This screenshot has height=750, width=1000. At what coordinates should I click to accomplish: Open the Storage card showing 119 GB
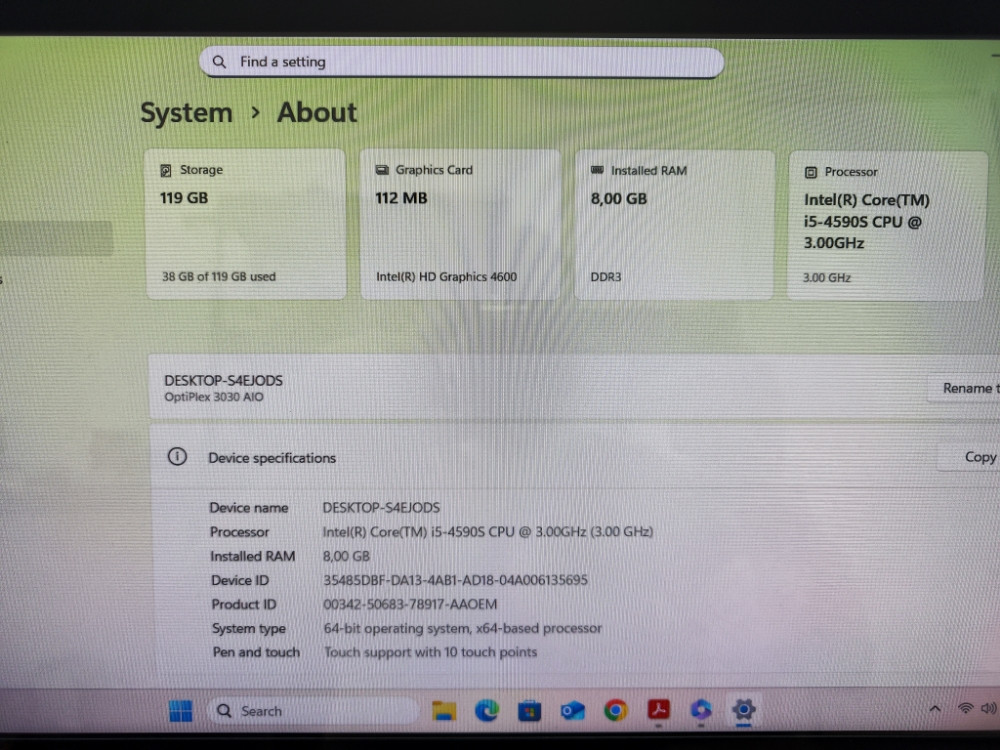[246, 224]
